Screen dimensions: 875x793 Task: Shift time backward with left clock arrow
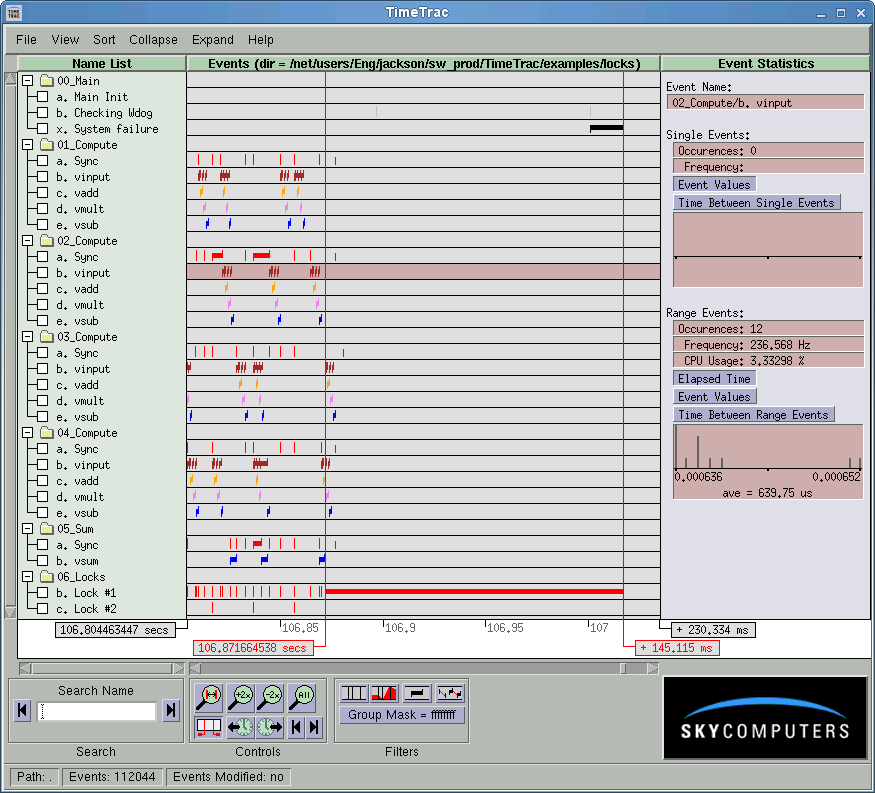point(240,727)
